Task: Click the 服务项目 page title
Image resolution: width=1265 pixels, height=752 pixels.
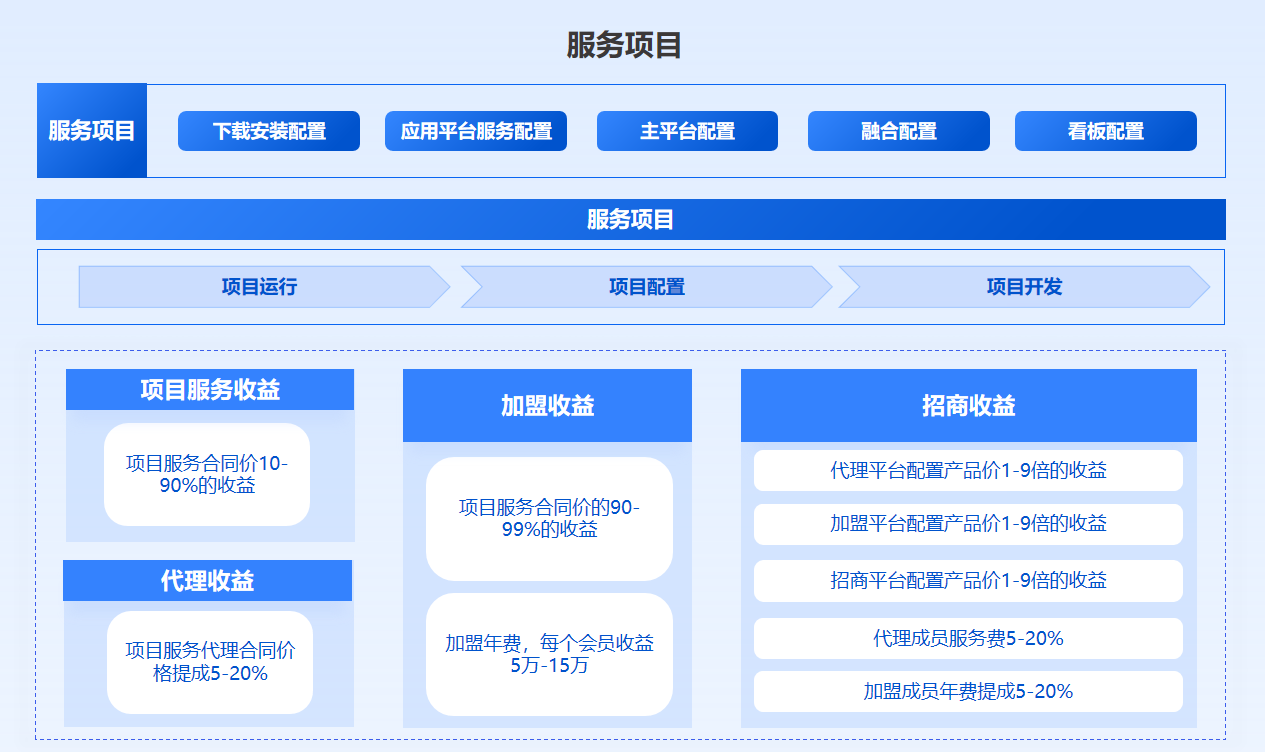Action: pos(624,45)
